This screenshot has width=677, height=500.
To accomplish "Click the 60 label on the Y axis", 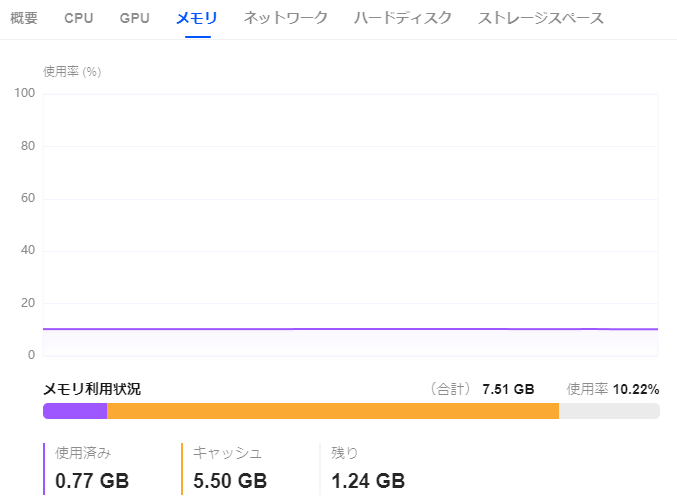I will click(29, 198).
